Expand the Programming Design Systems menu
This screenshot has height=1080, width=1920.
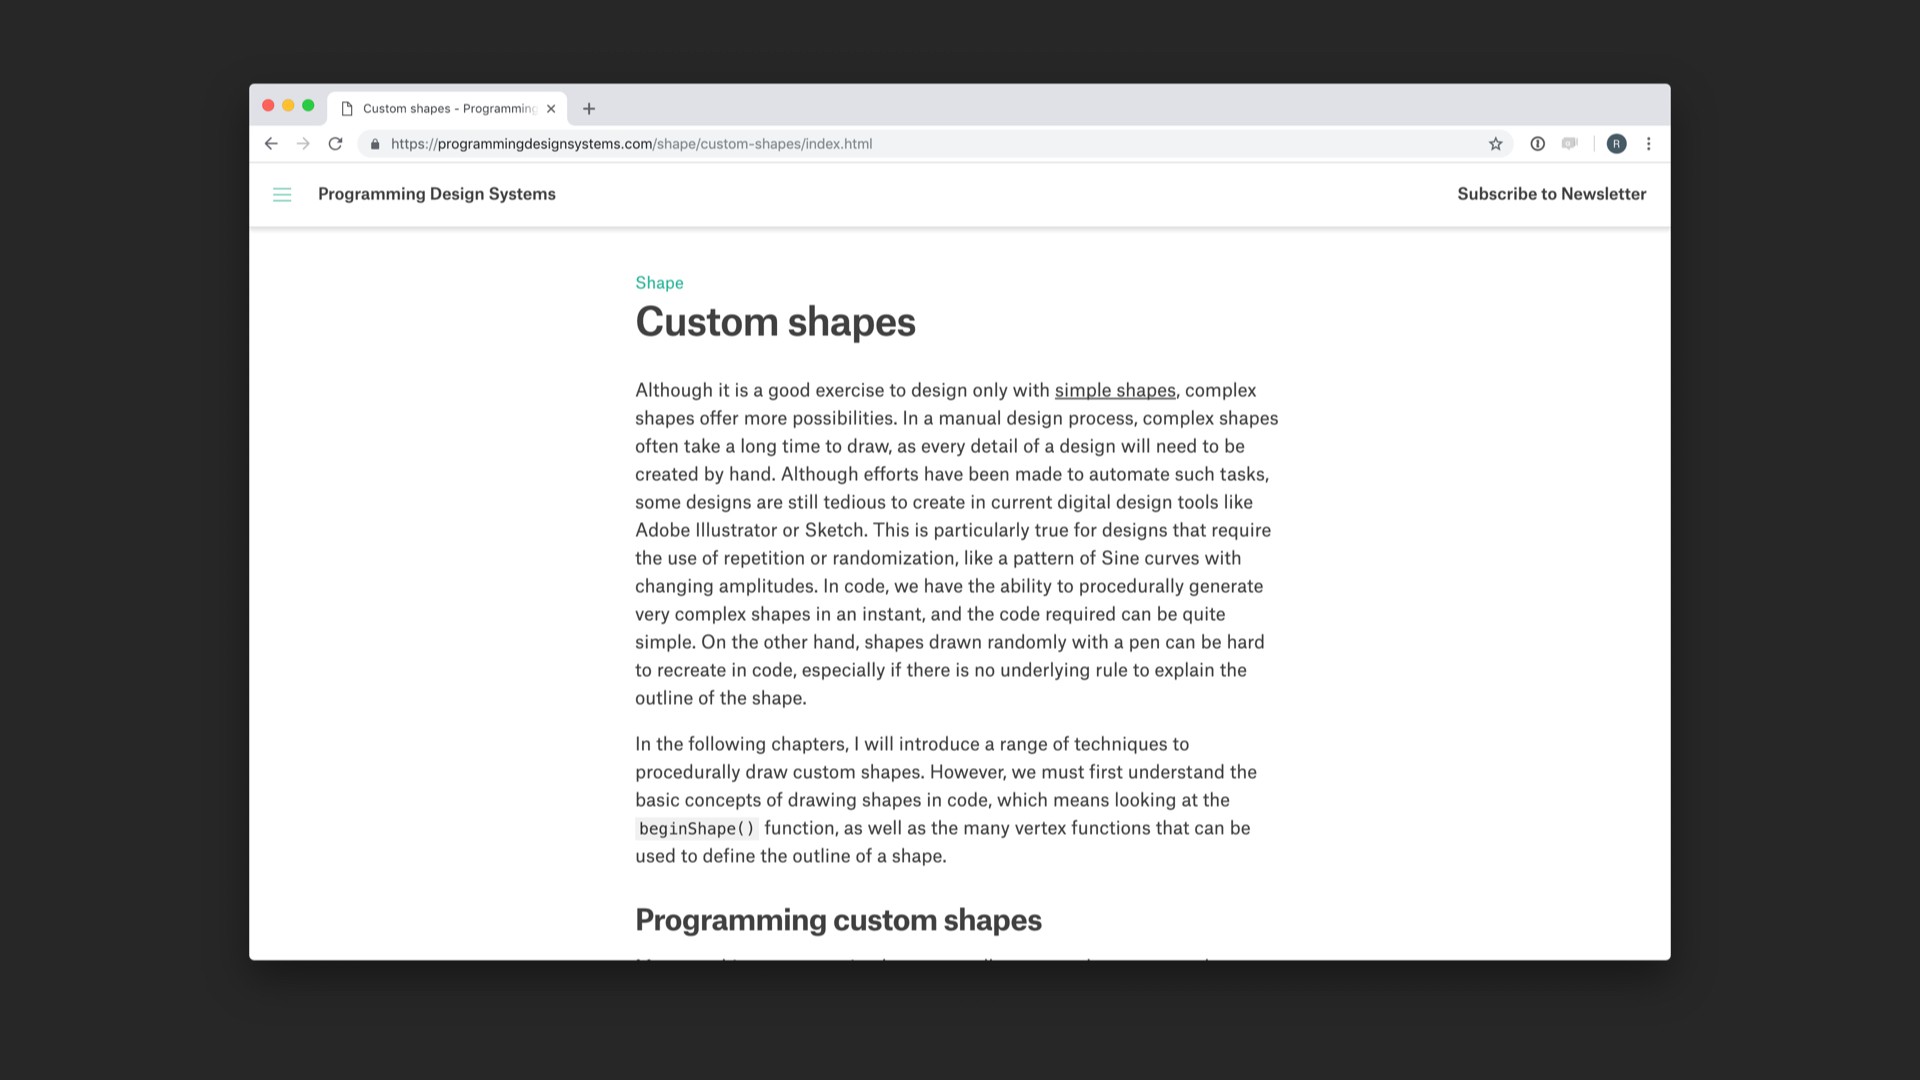click(x=282, y=194)
